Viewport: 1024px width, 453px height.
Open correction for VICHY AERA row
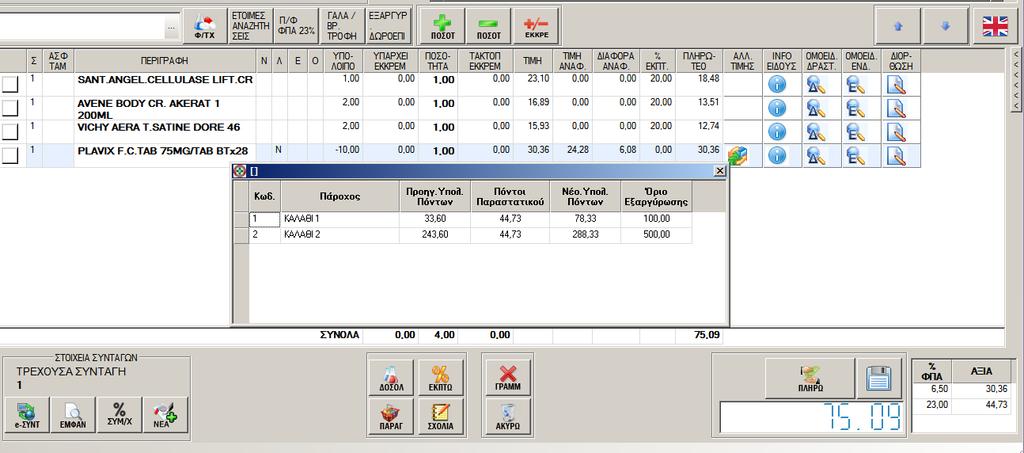click(x=896, y=132)
